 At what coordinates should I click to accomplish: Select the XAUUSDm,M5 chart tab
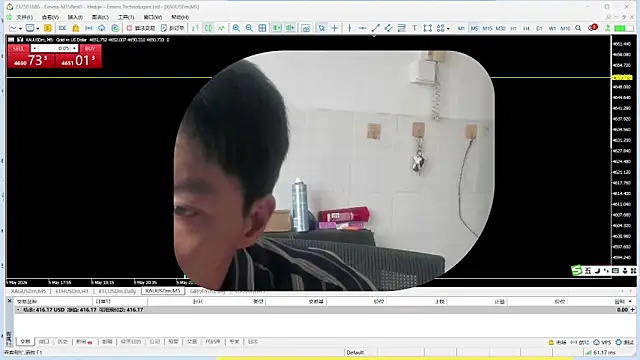tap(163, 291)
